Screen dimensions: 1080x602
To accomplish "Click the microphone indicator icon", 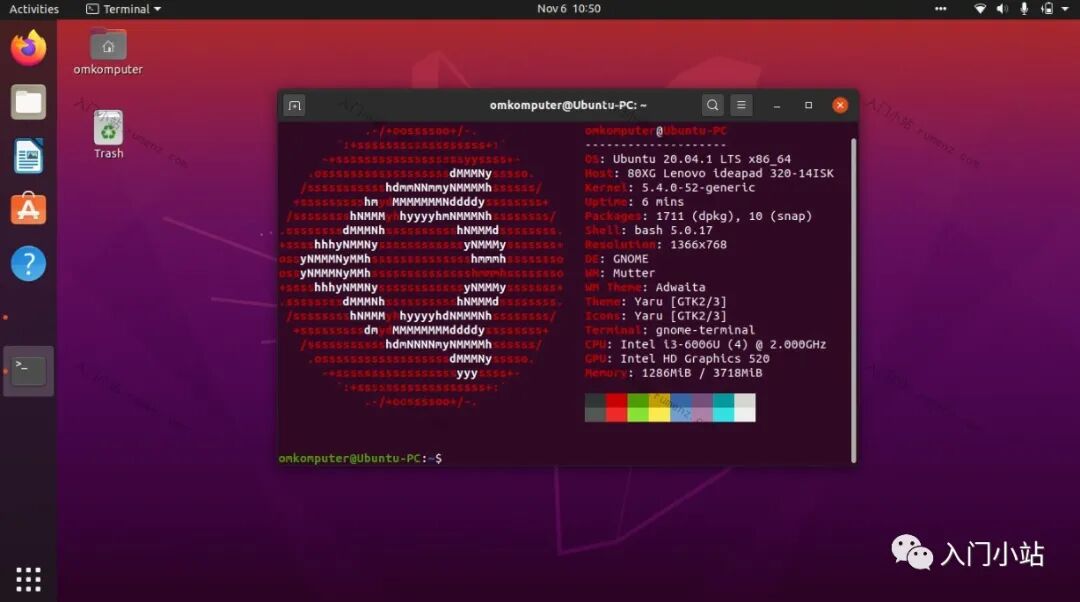I will (1024, 9).
